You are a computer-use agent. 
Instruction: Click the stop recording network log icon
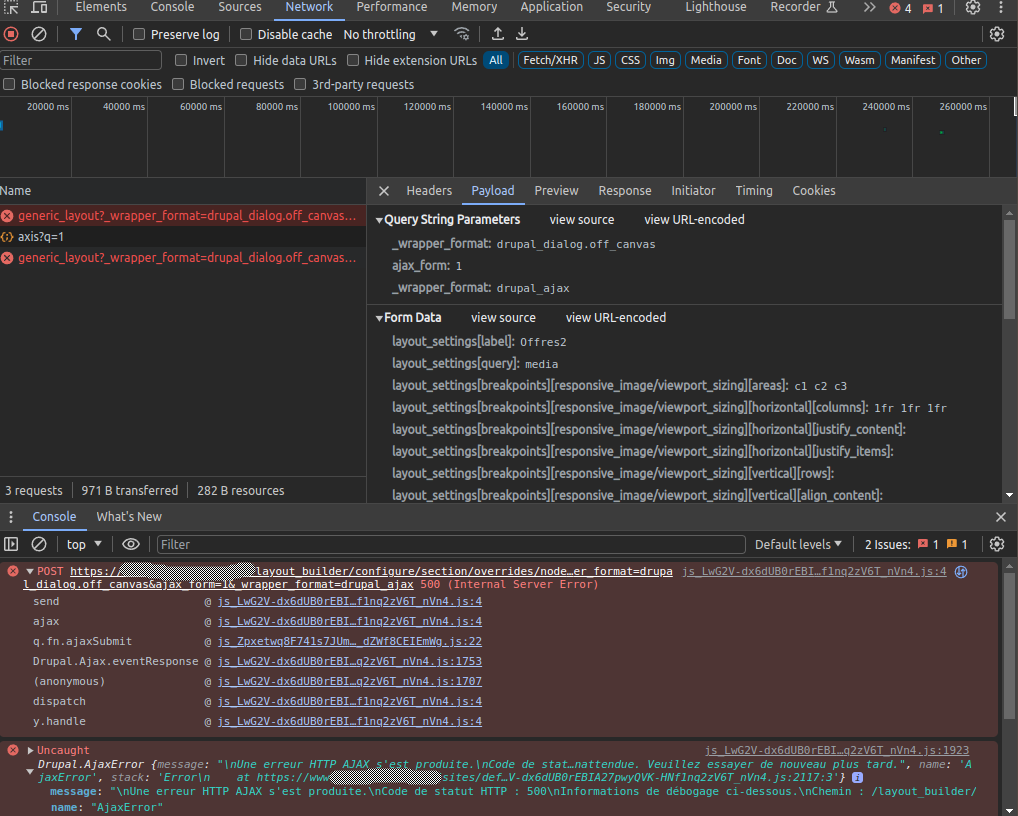point(11,34)
